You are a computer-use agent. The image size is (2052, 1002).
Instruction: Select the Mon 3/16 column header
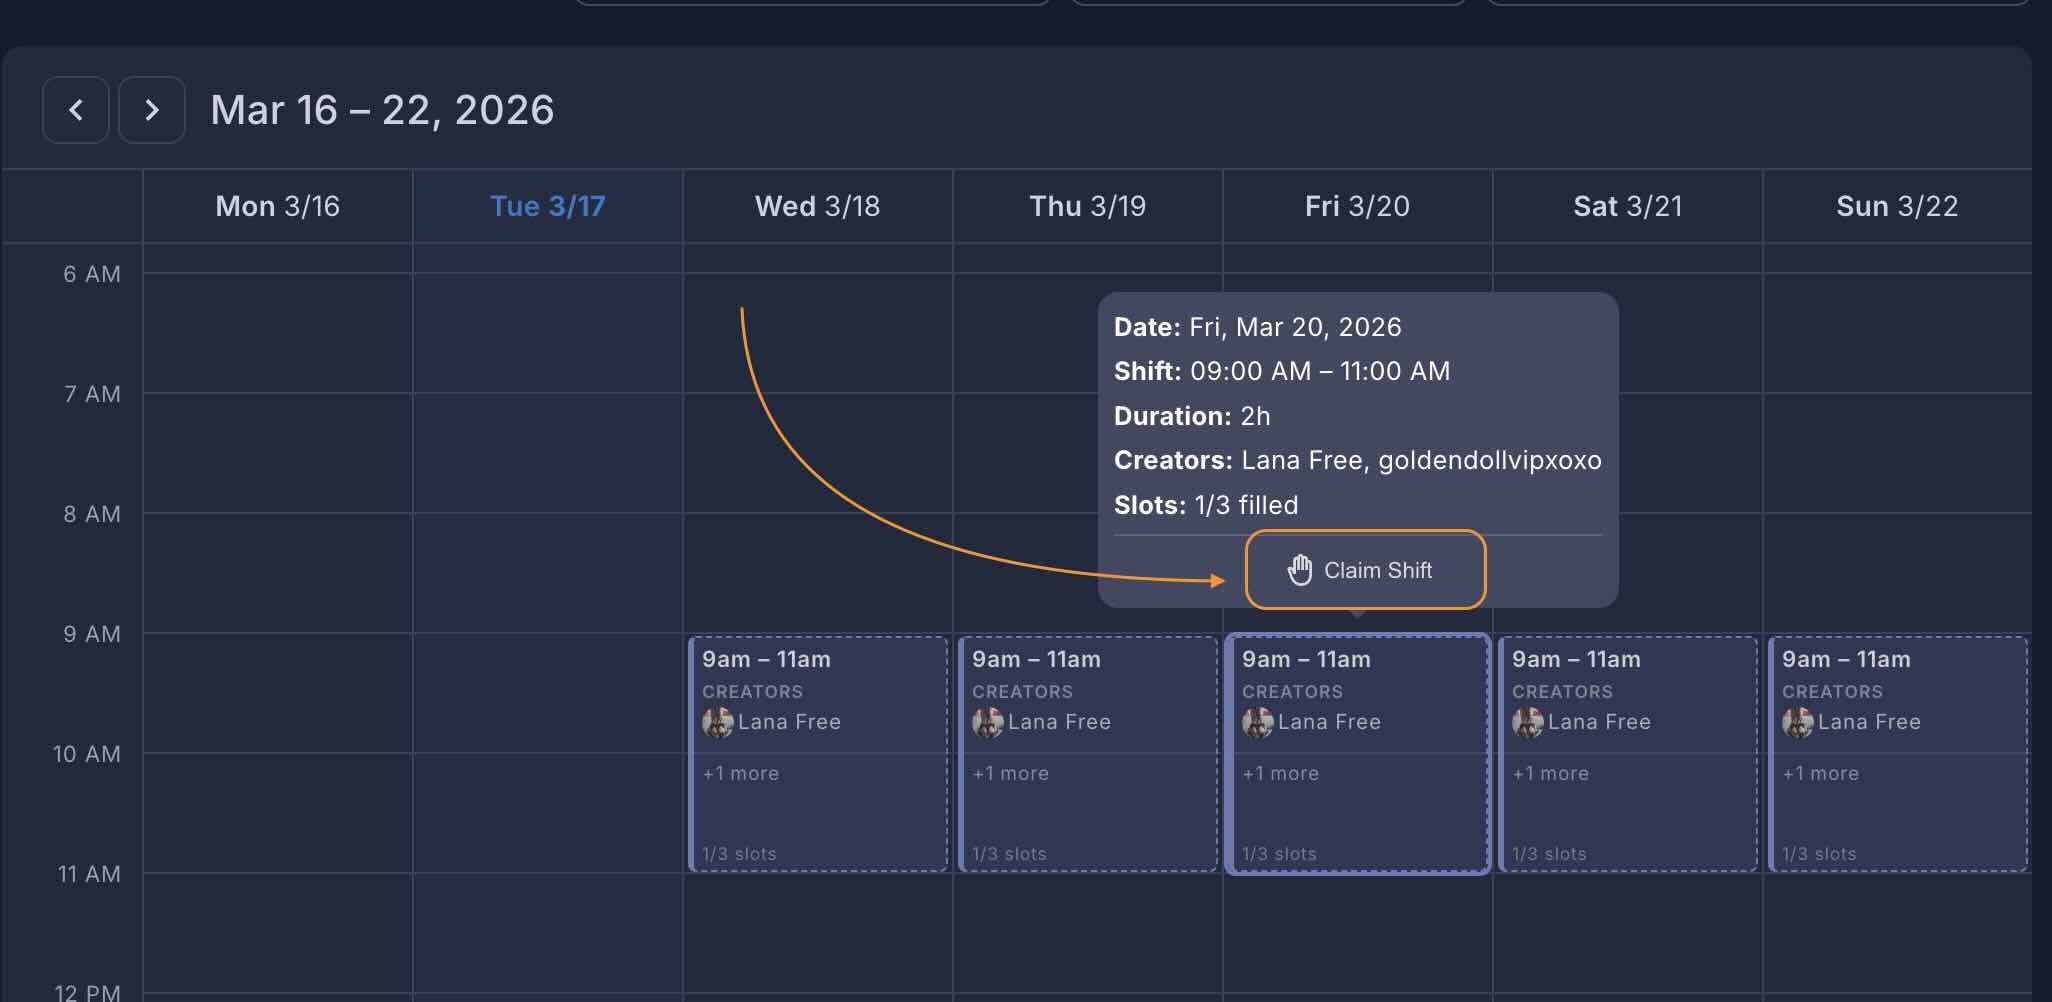click(x=278, y=206)
